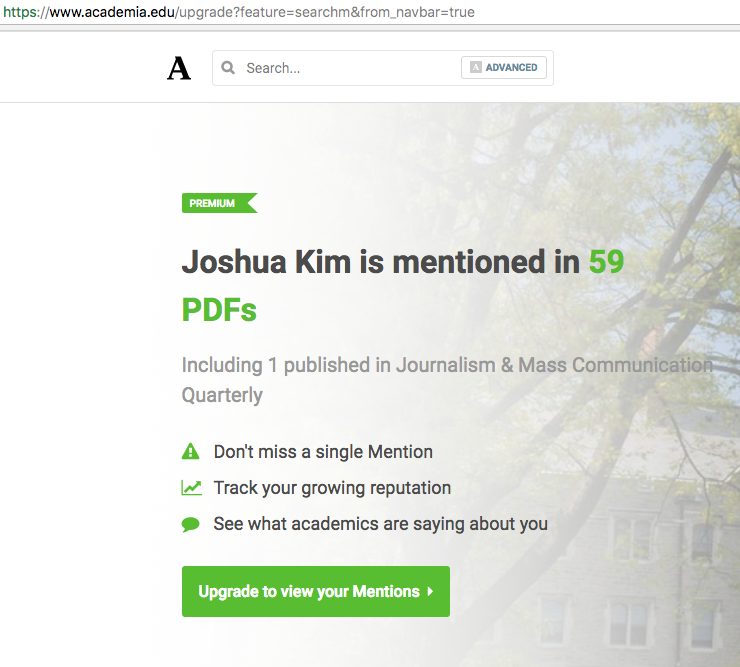Click the arrow on the Upgrade button

pos(430,591)
